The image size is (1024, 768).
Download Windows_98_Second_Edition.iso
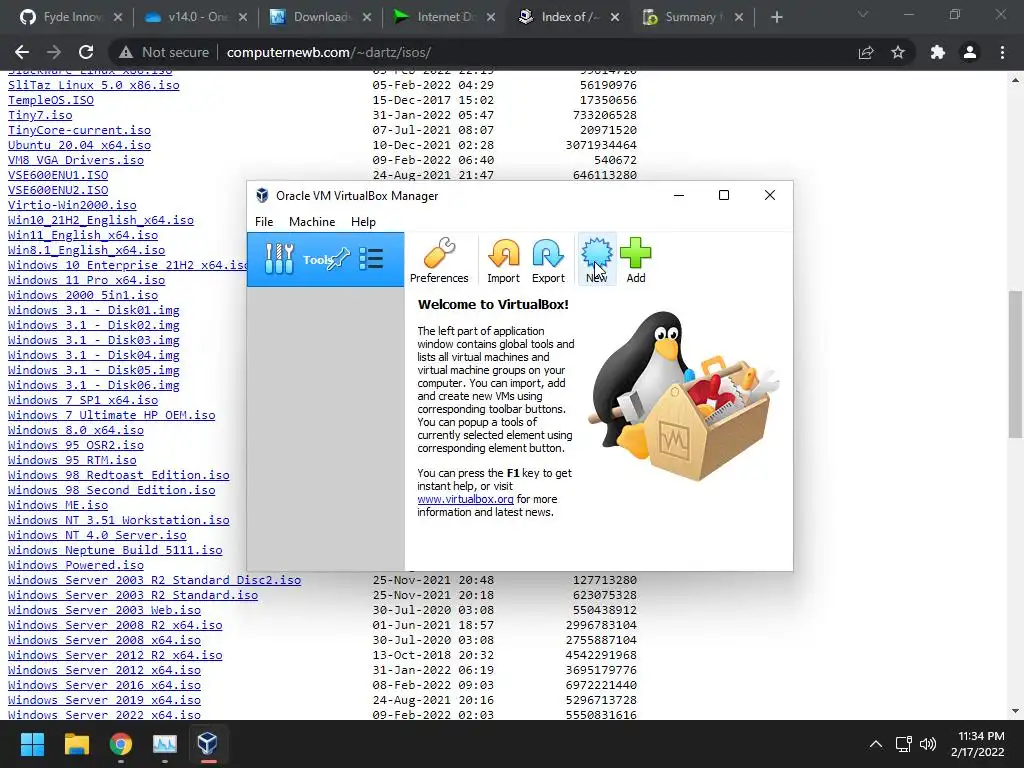112,490
